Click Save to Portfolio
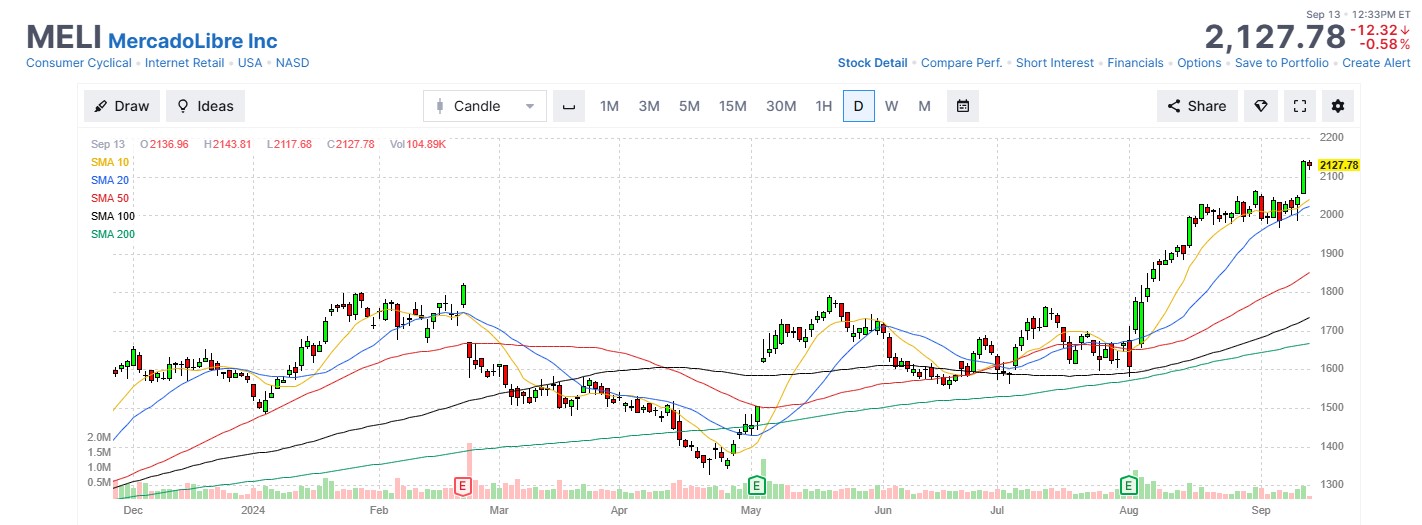 tap(1282, 63)
